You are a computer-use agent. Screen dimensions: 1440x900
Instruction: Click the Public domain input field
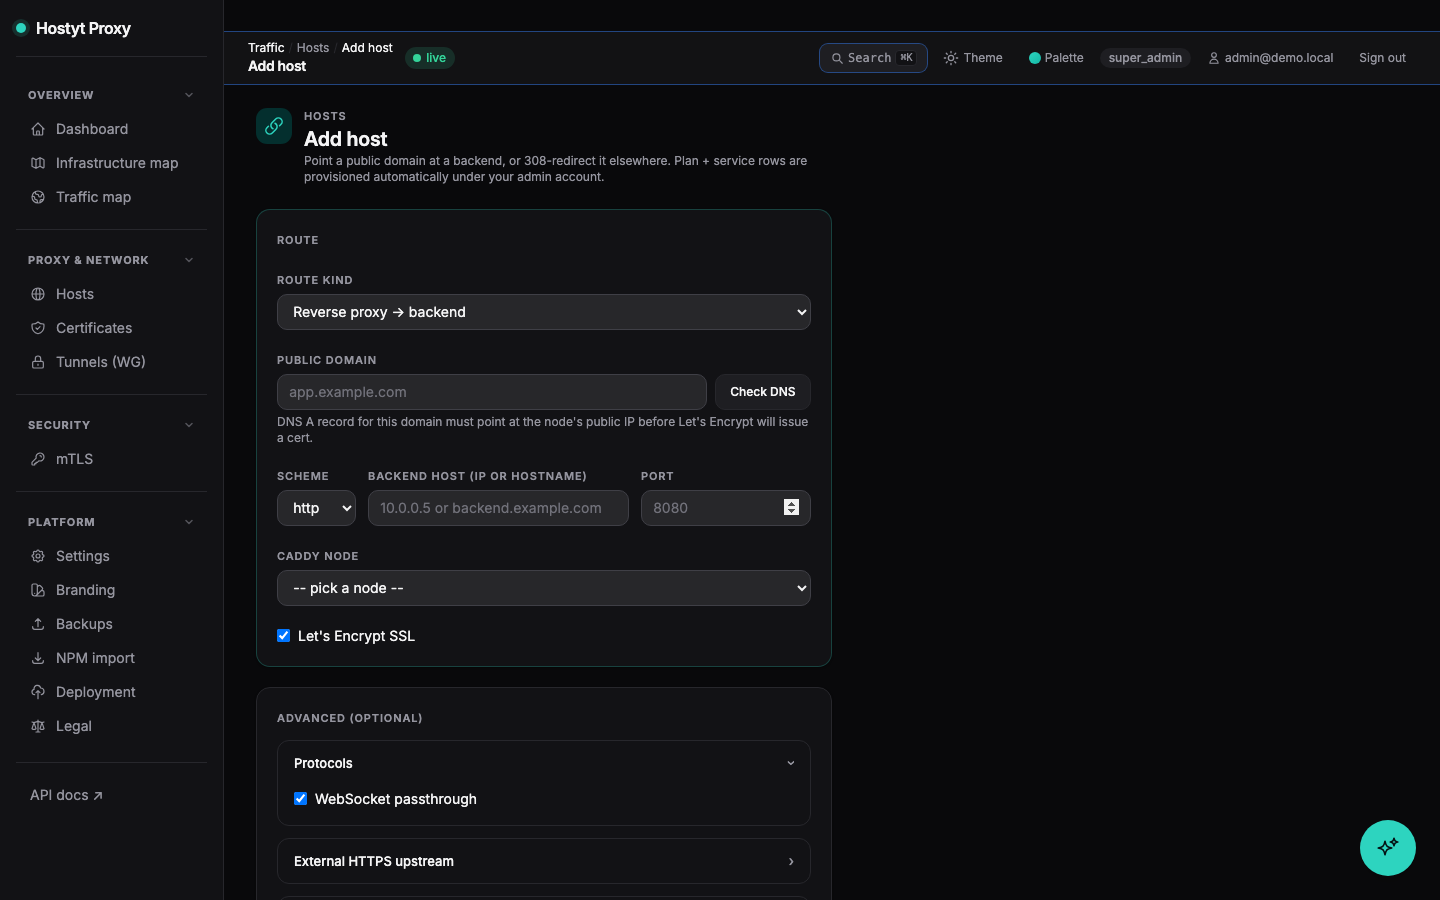click(x=492, y=392)
